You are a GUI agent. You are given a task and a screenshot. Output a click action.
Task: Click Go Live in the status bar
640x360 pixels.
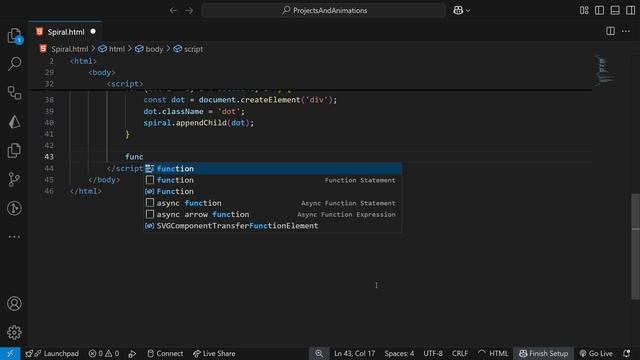[x=596, y=353]
